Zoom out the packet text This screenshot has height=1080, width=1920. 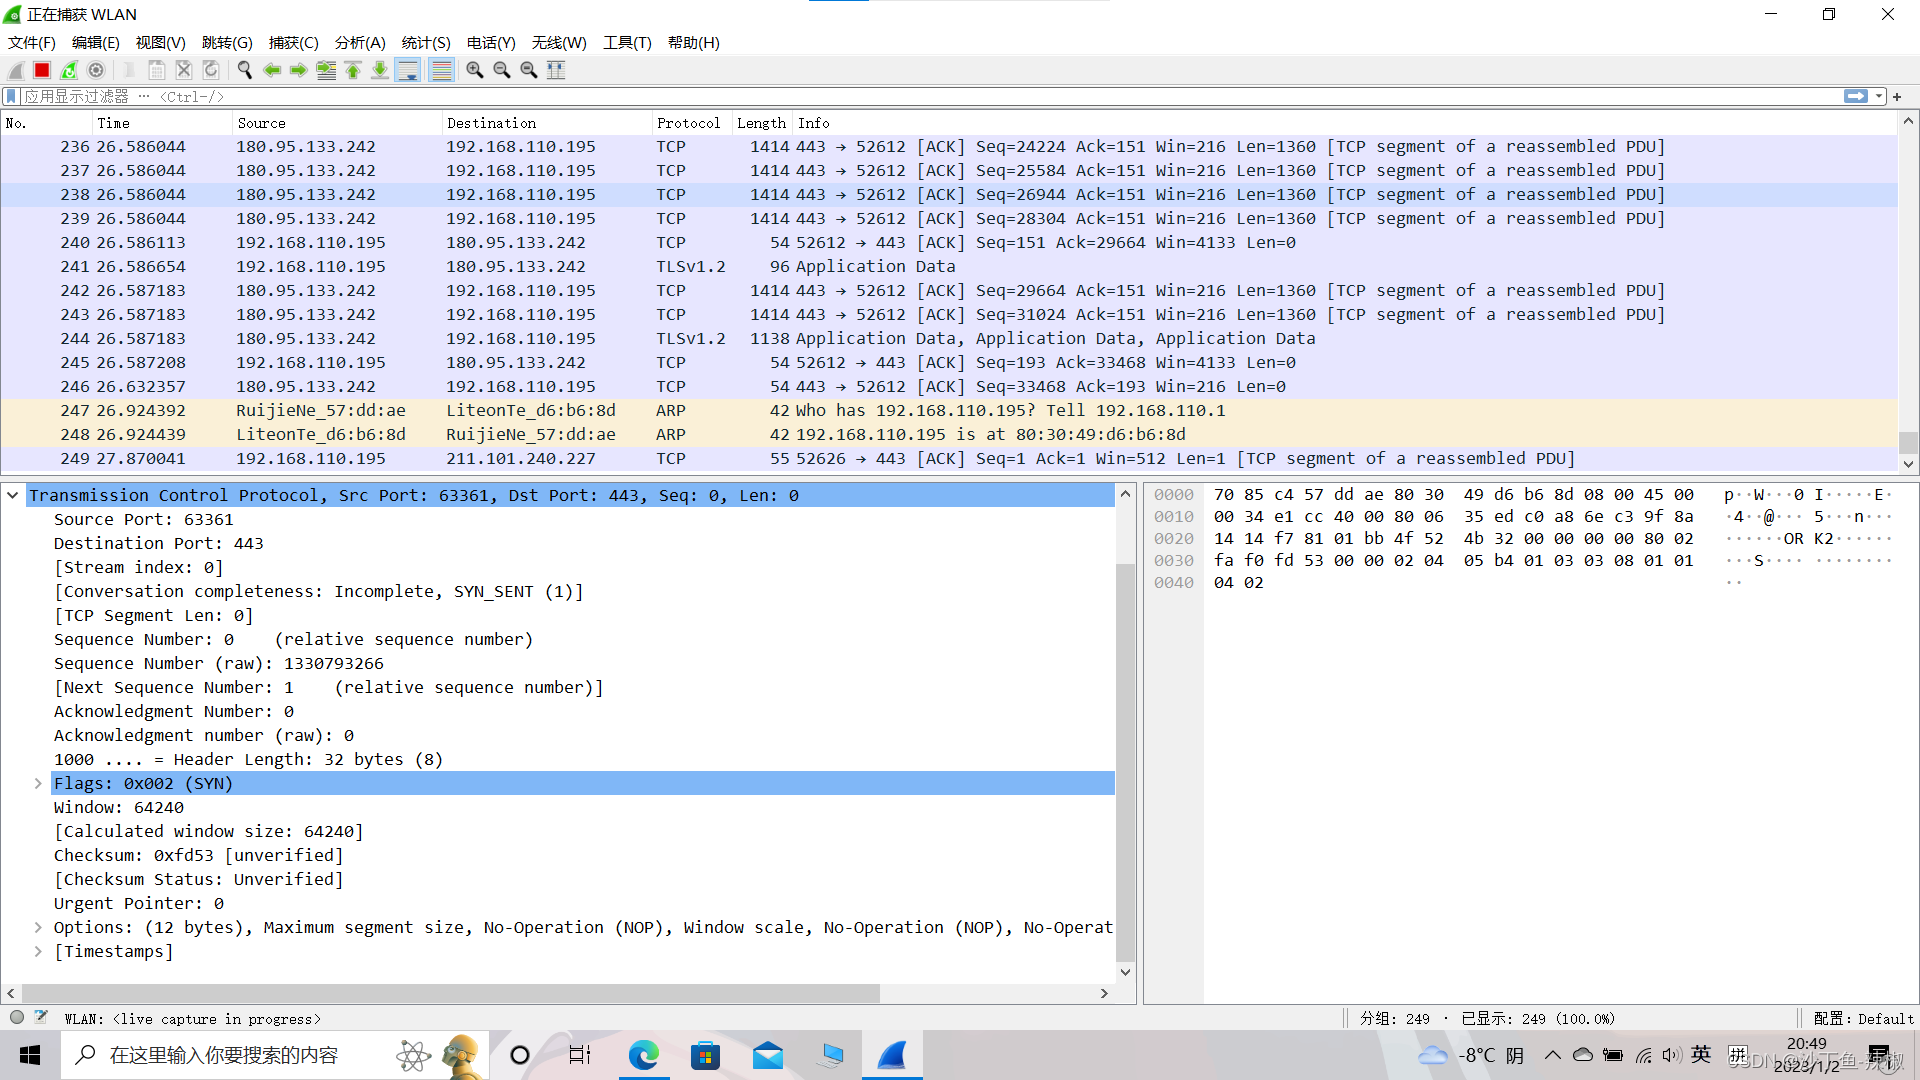point(502,70)
